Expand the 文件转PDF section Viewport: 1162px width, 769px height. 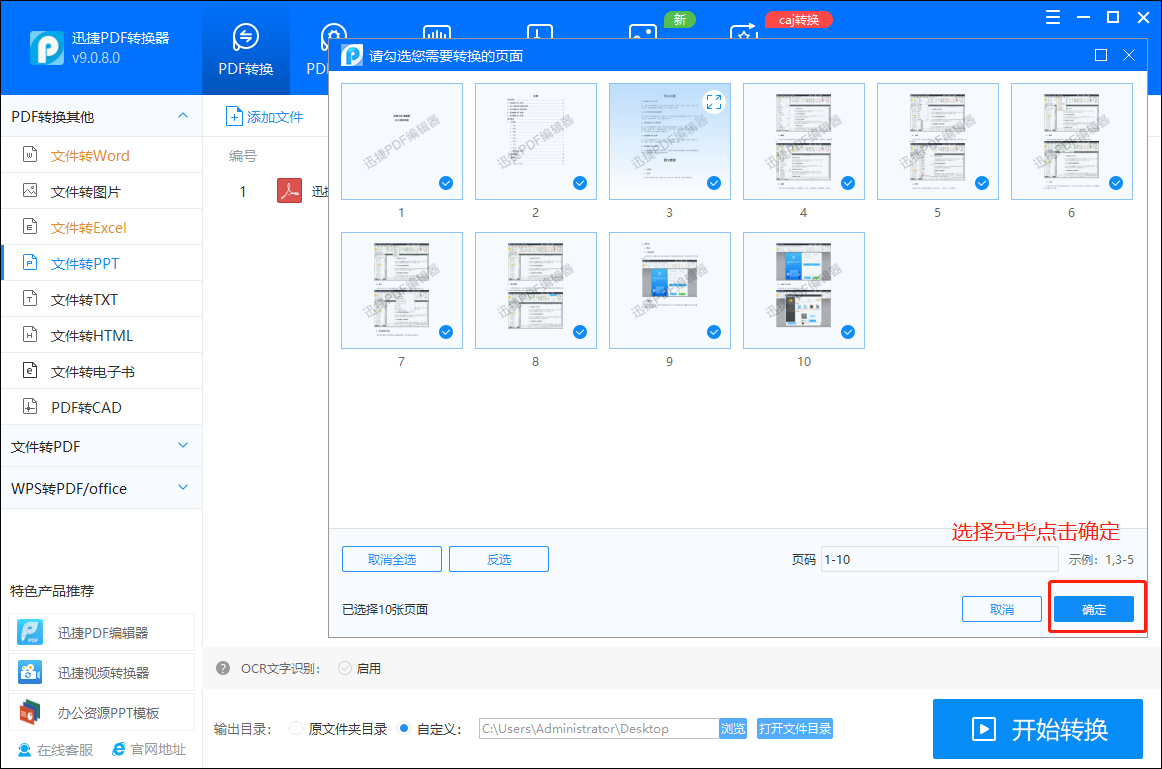click(182, 446)
